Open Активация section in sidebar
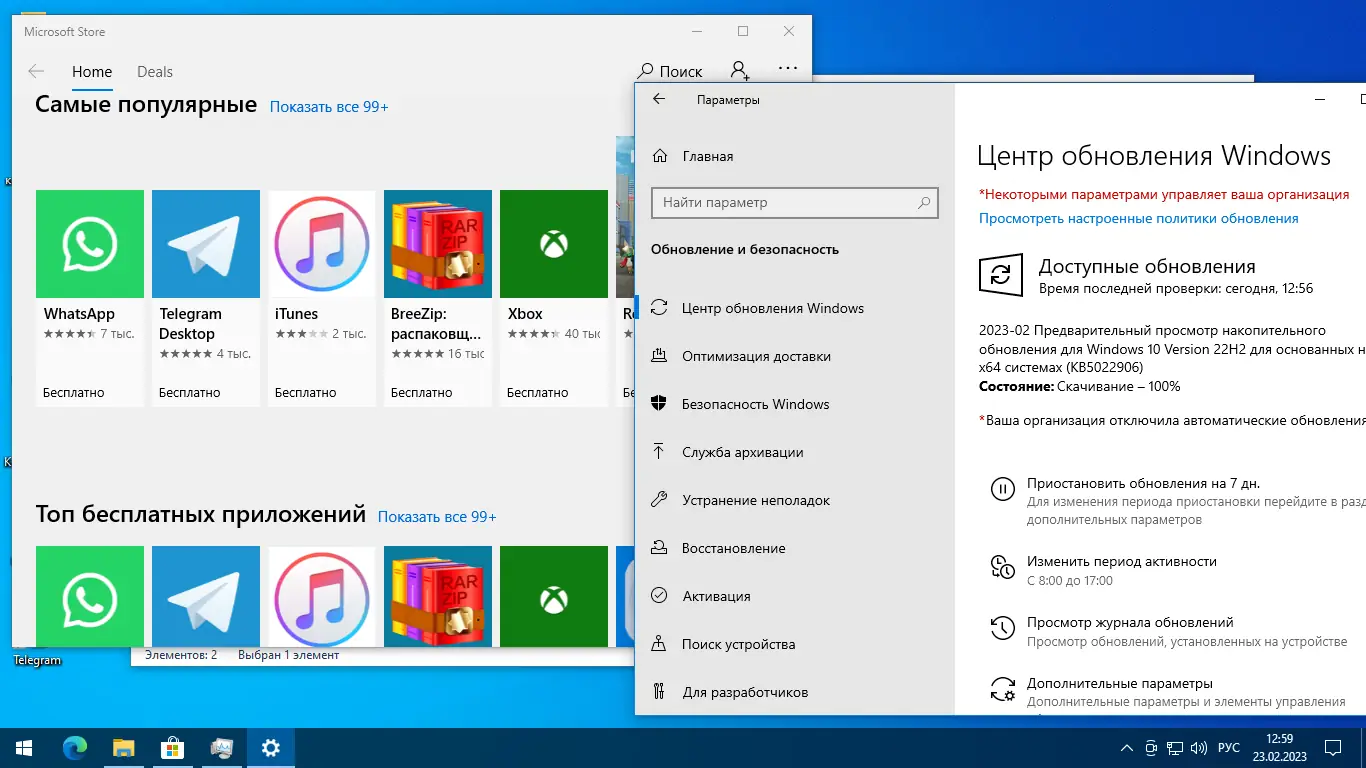 pos(794,596)
